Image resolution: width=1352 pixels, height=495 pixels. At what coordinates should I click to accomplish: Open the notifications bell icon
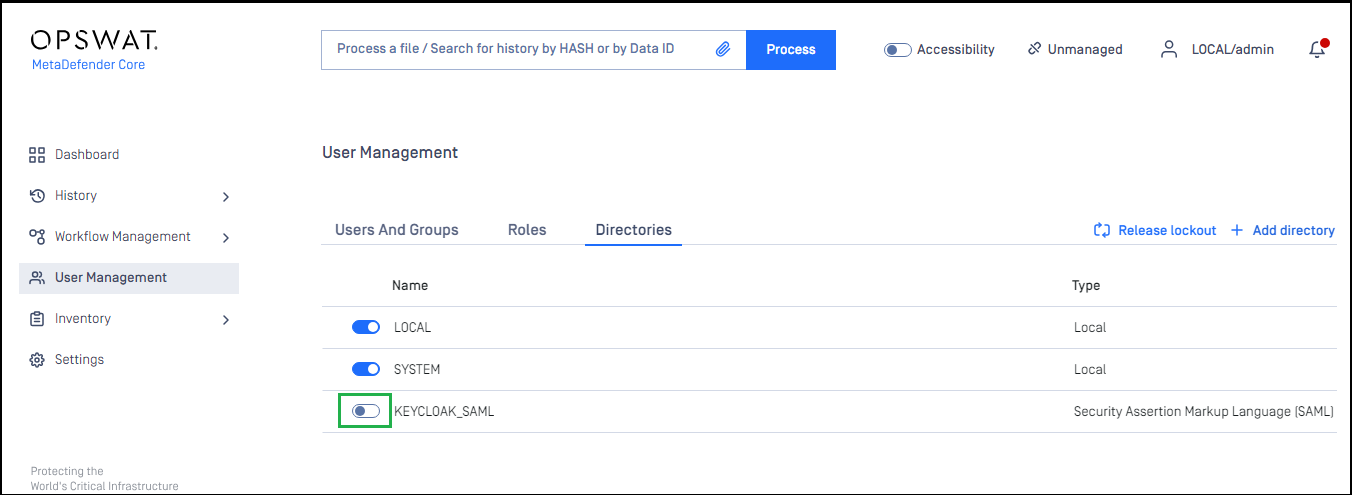1317,49
